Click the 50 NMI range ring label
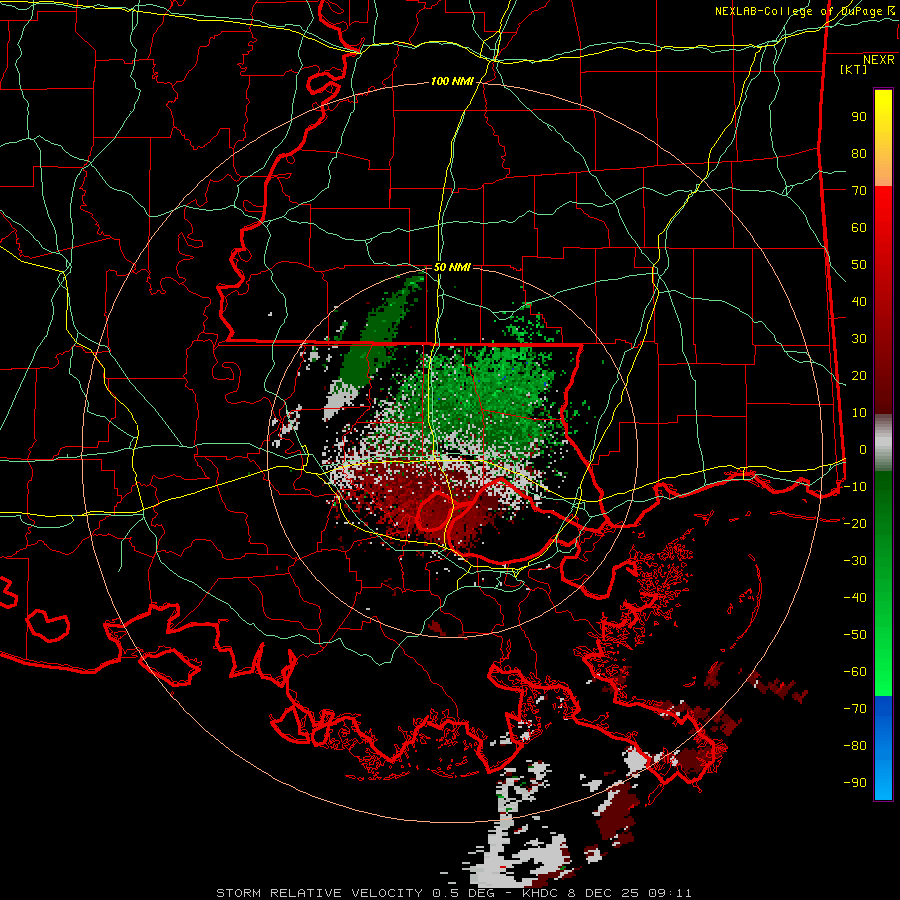 pyautogui.click(x=452, y=267)
